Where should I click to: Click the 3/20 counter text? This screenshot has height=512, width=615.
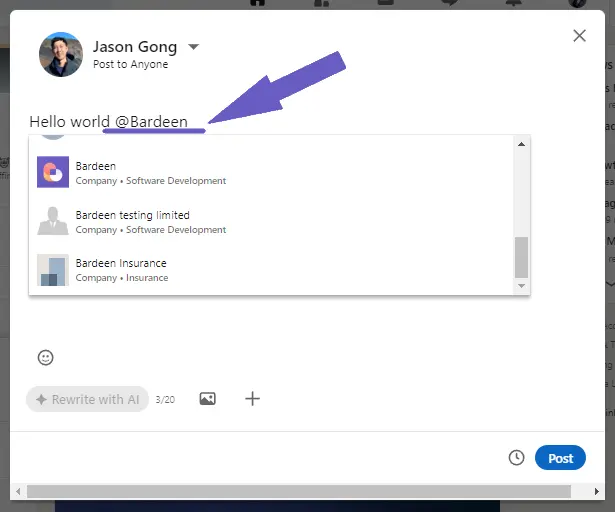pos(165,399)
